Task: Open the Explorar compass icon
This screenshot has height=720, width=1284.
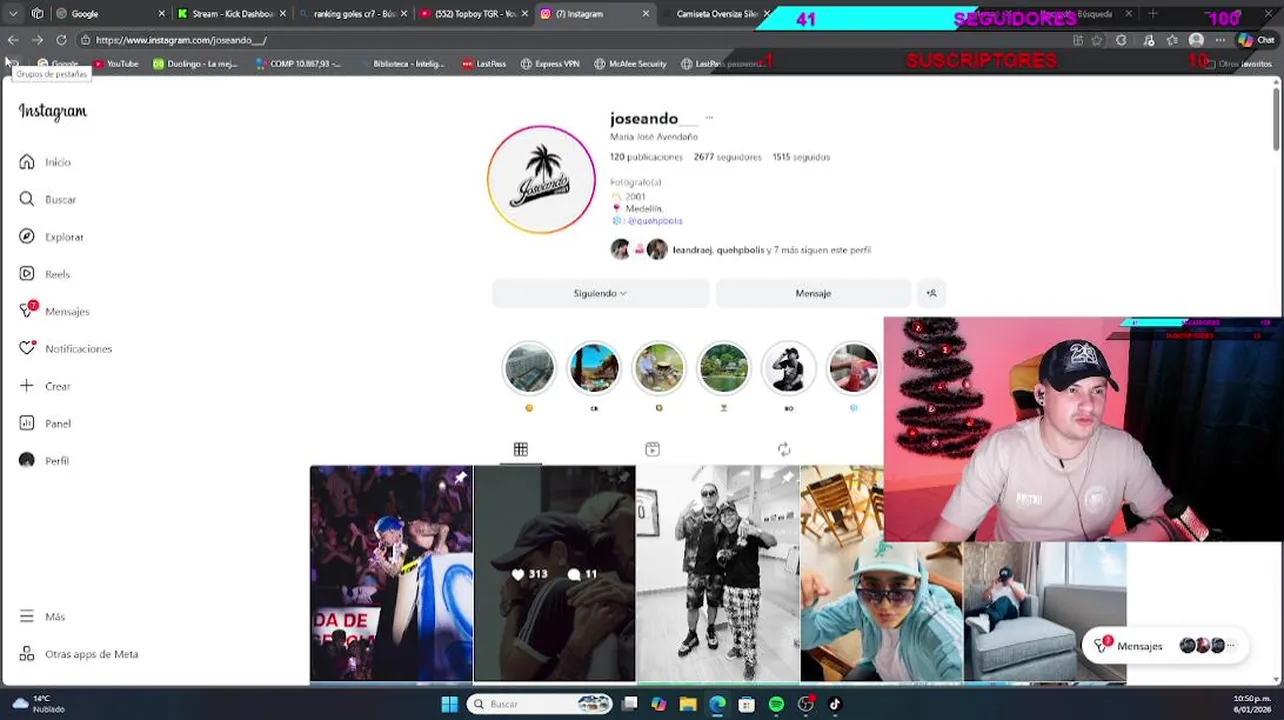Action: [27, 237]
